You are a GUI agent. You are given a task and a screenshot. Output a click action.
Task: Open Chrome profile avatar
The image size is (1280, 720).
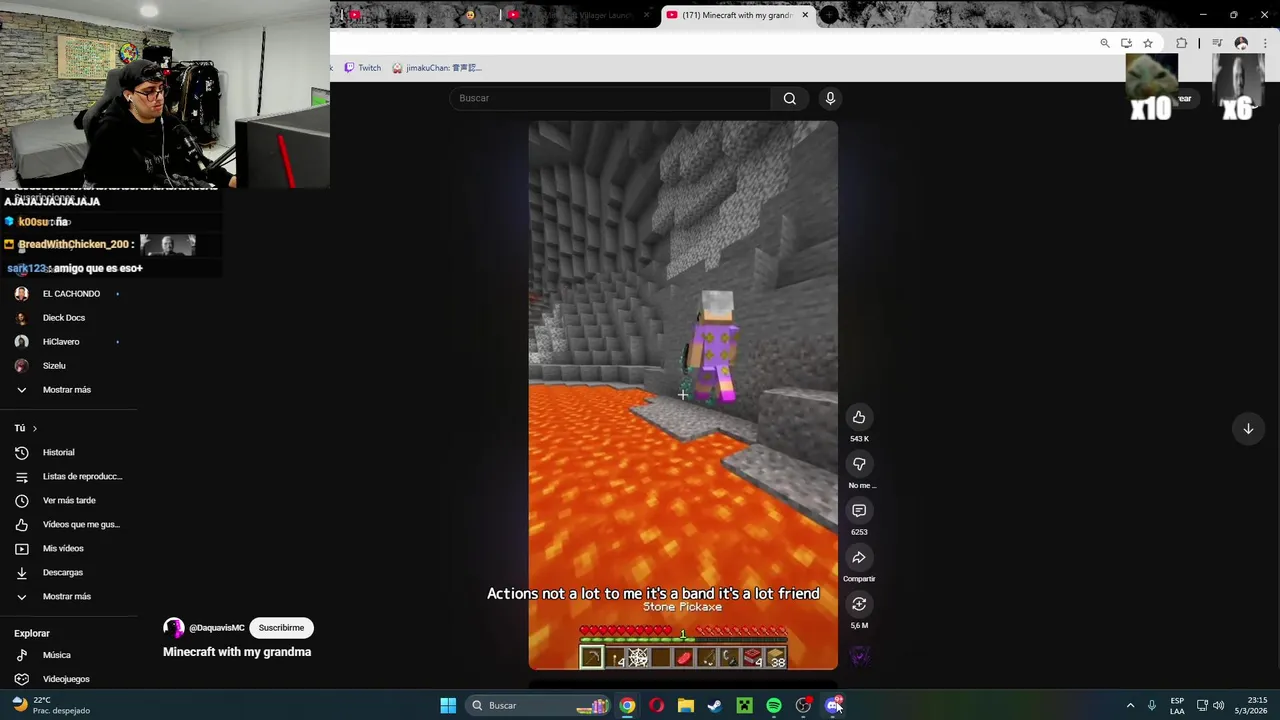point(1241,43)
